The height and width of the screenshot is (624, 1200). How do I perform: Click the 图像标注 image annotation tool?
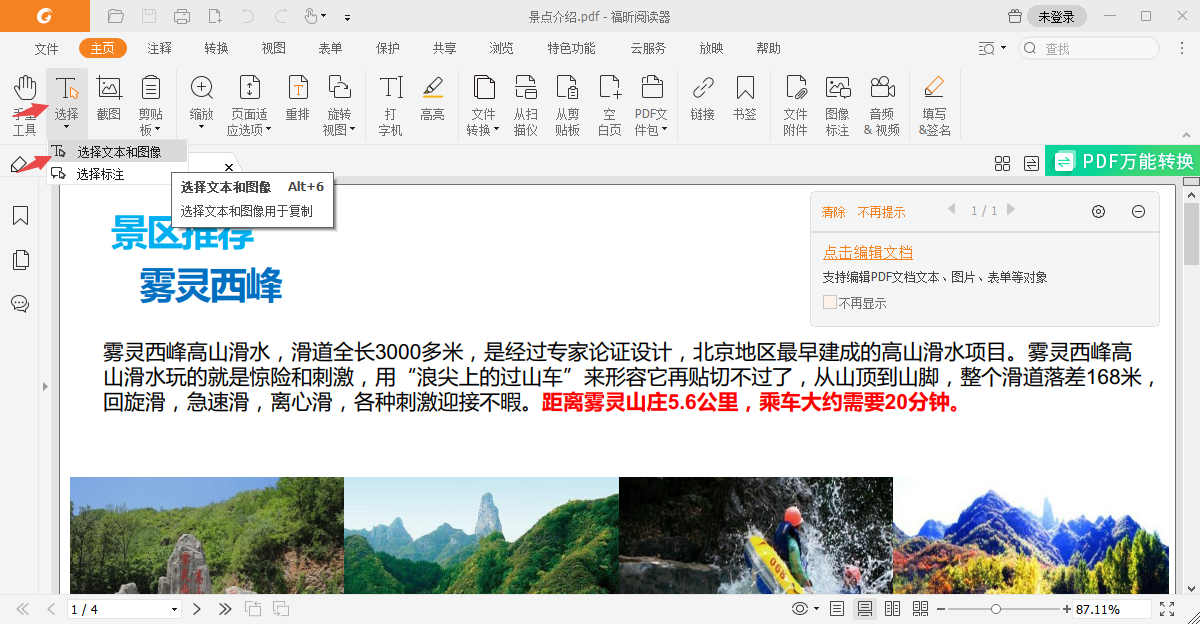(838, 100)
